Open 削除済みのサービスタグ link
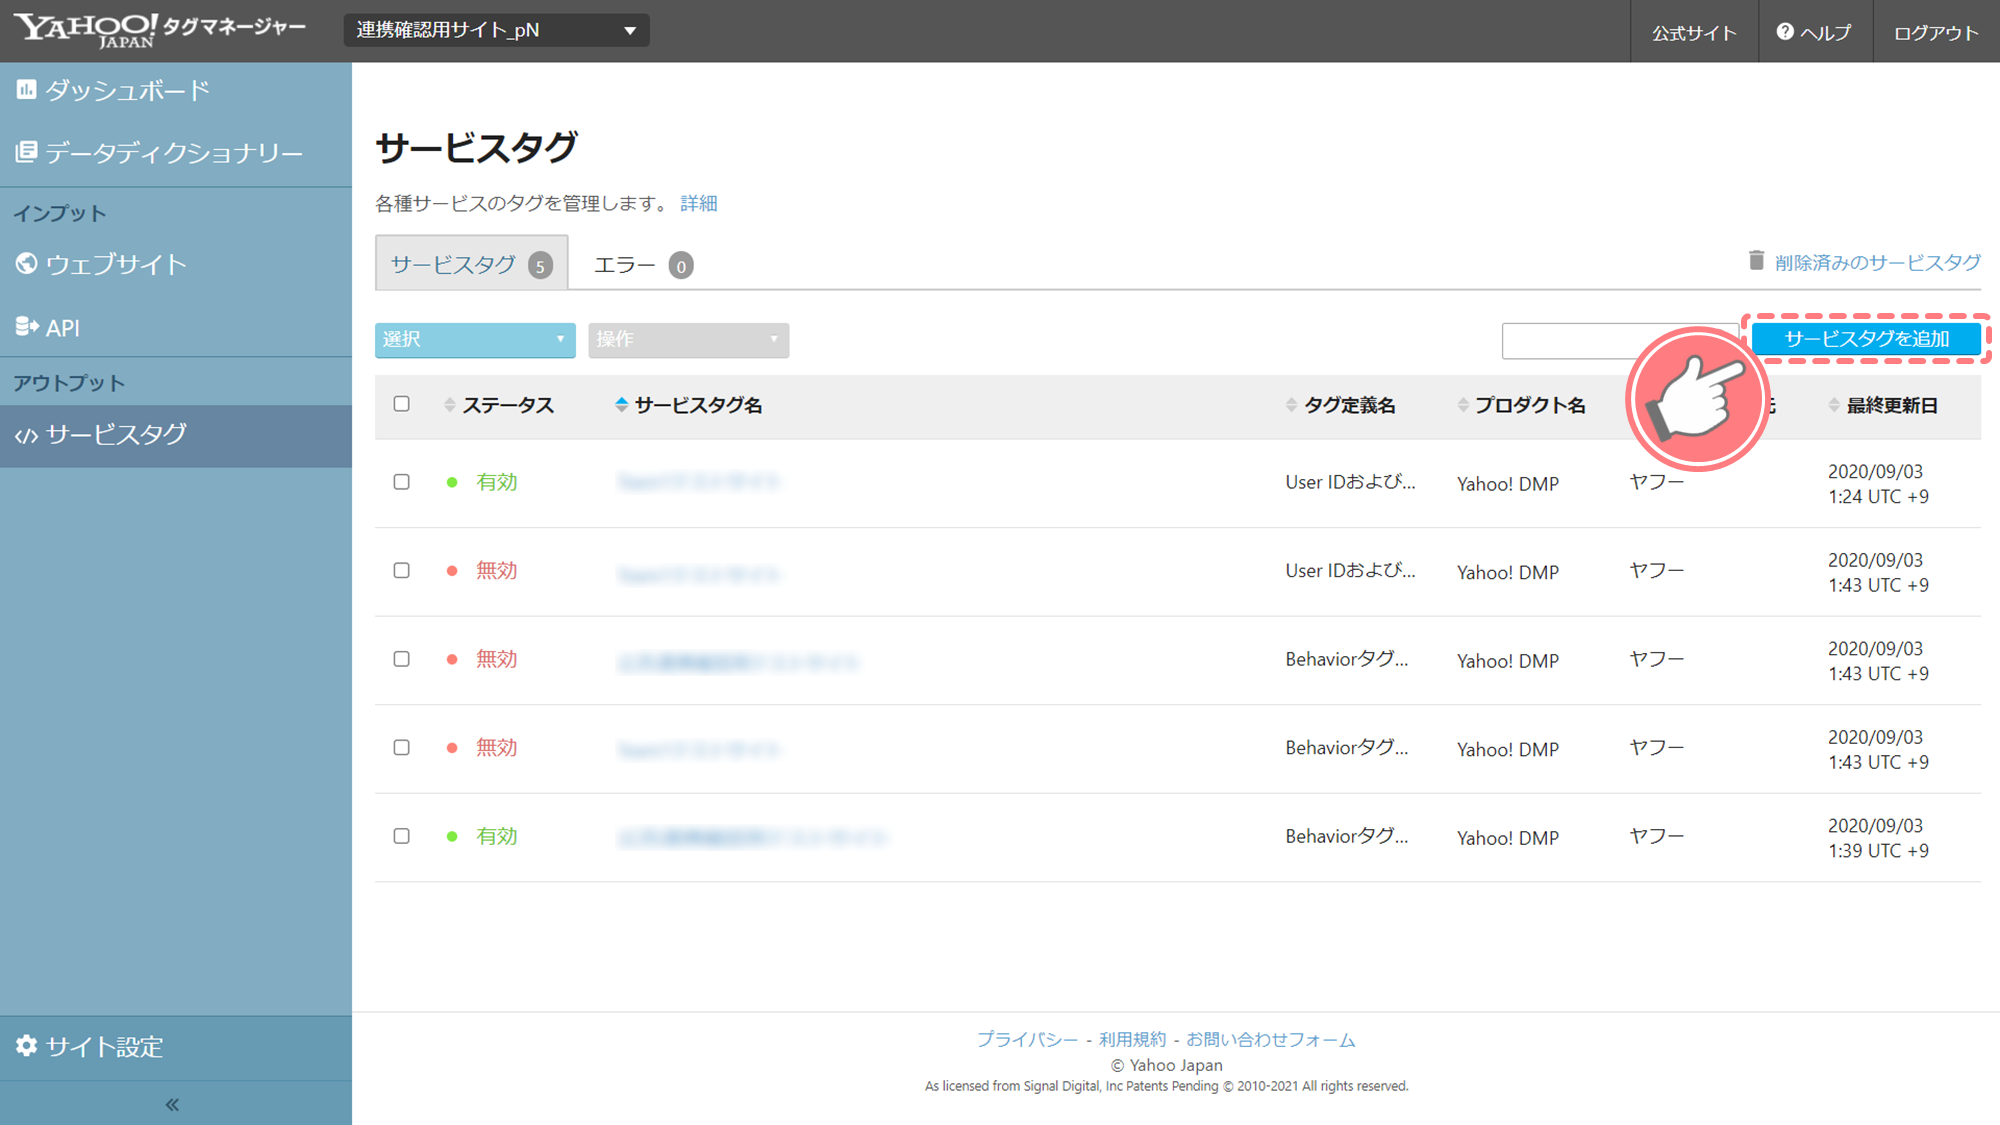The height and width of the screenshot is (1125, 2000). (x=1877, y=262)
